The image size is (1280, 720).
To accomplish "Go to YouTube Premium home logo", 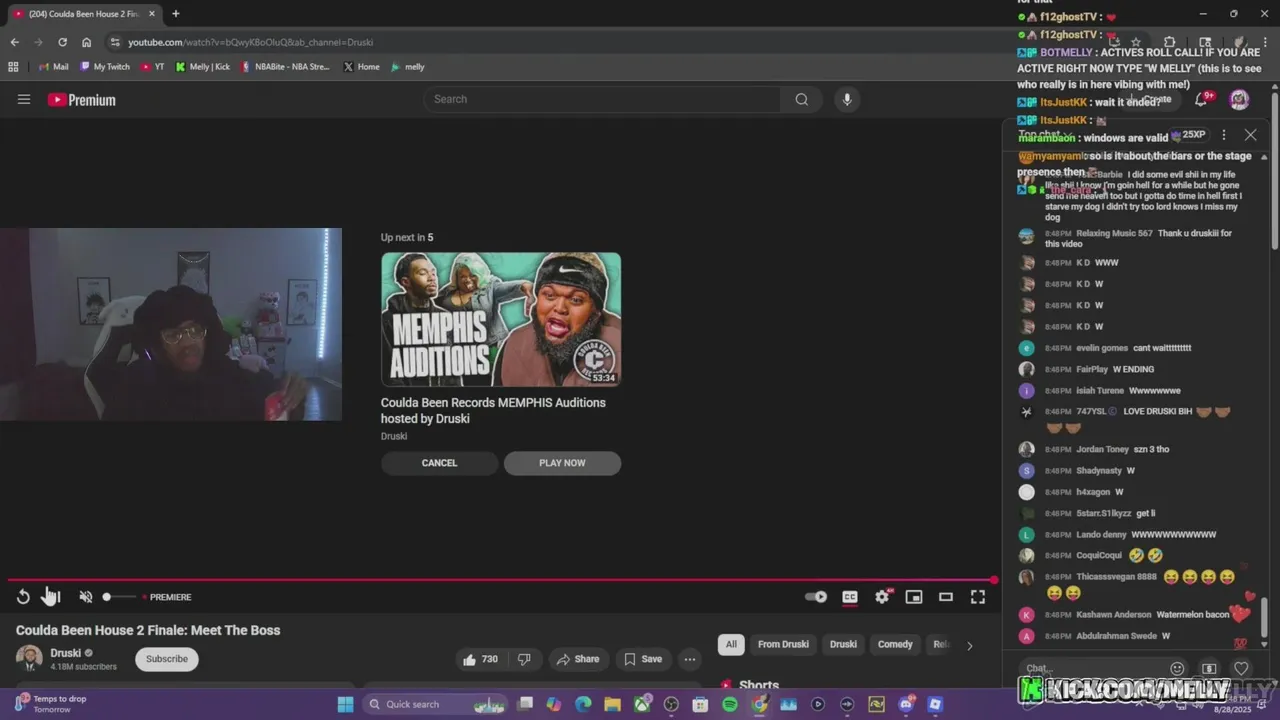I will tap(81, 100).
